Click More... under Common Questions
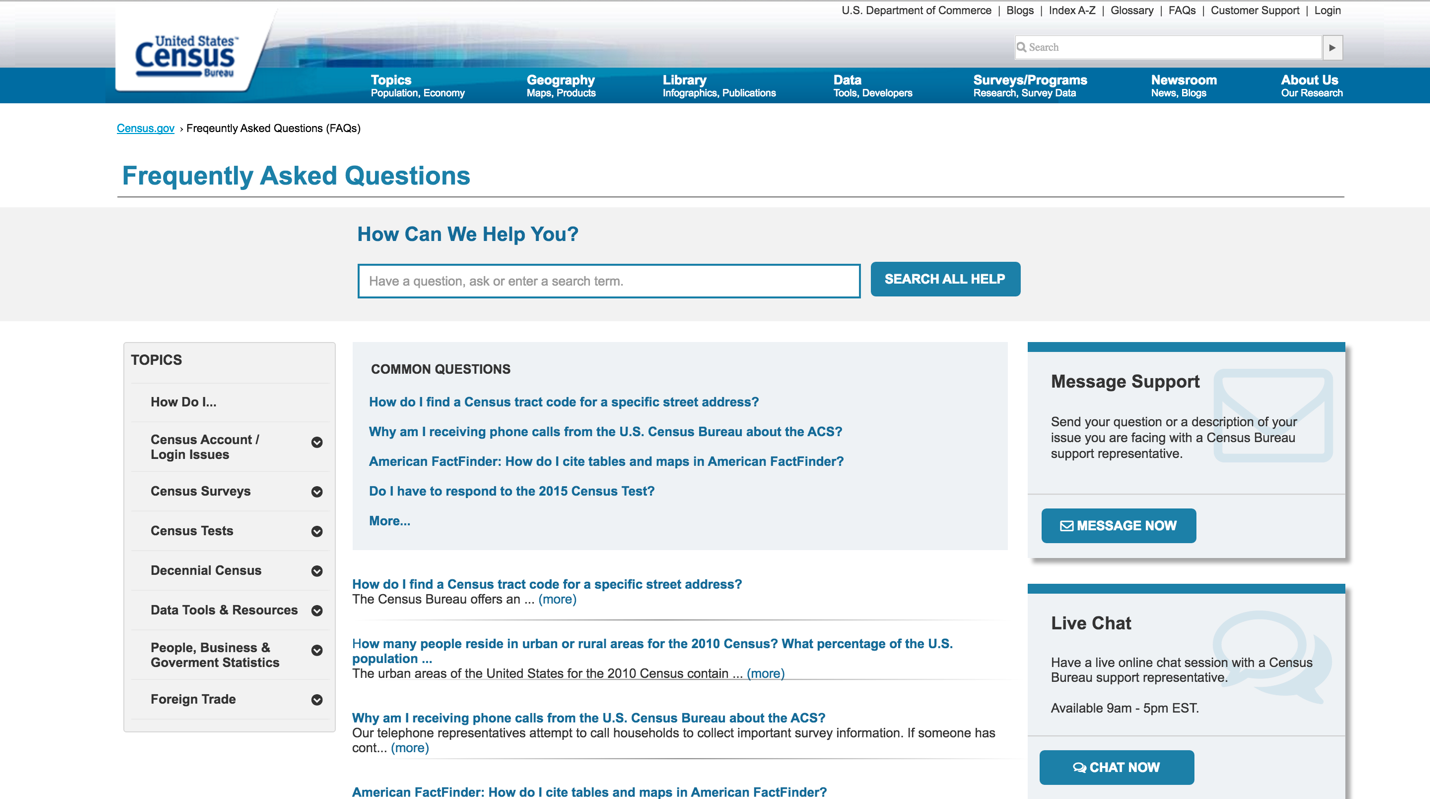 coord(390,521)
